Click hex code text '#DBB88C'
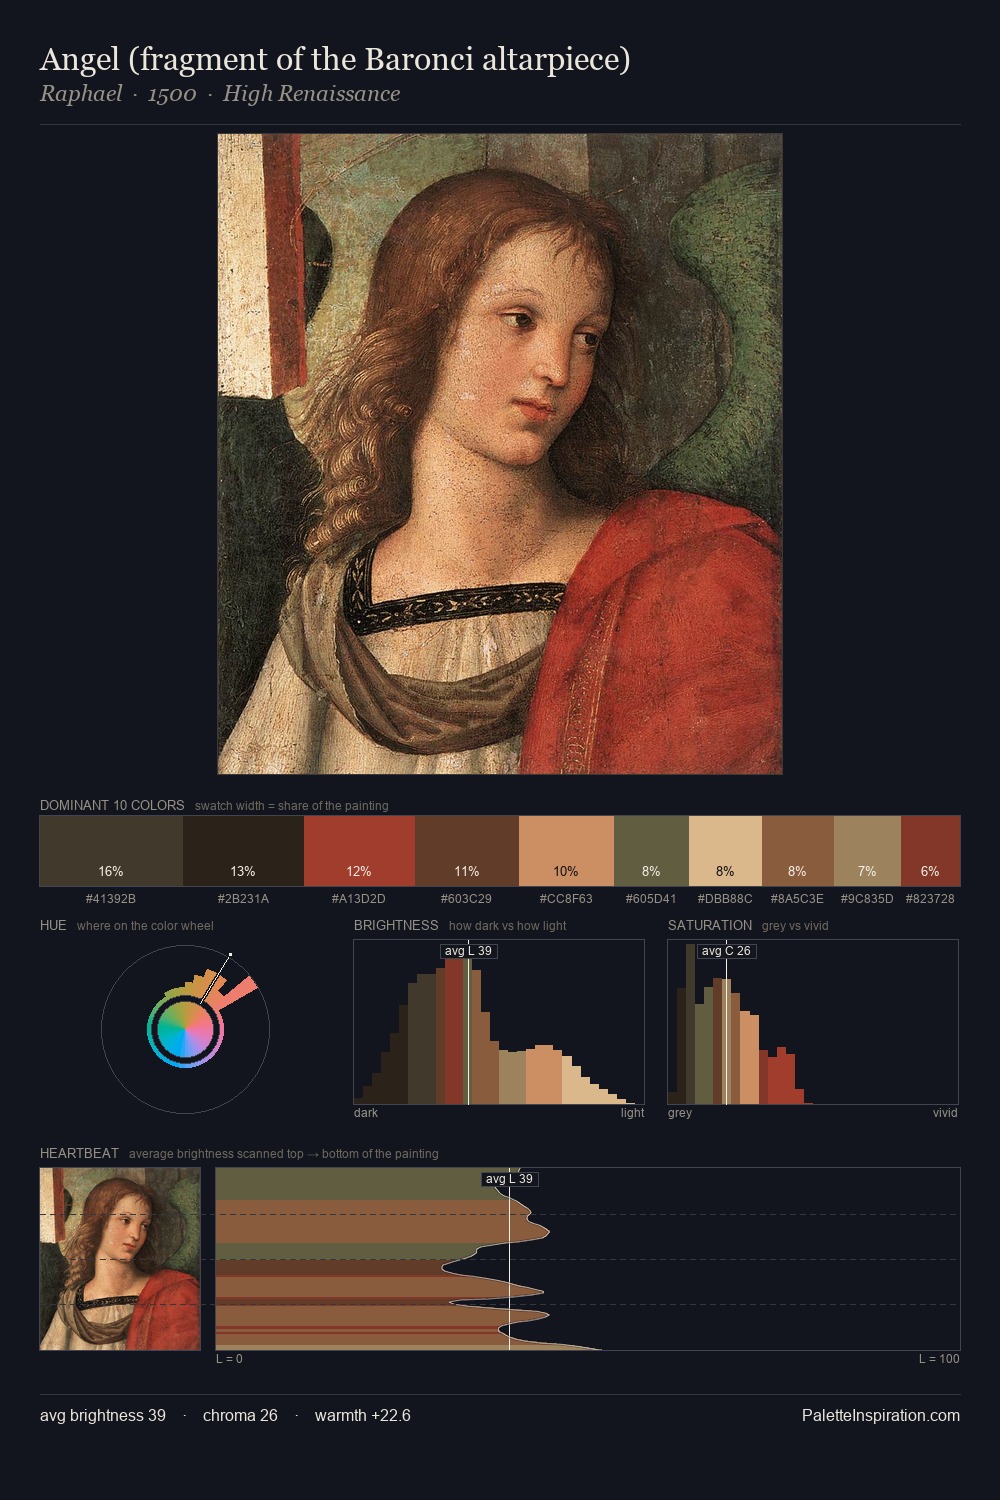This screenshot has width=1000, height=1500. click(x=725, y=899)
